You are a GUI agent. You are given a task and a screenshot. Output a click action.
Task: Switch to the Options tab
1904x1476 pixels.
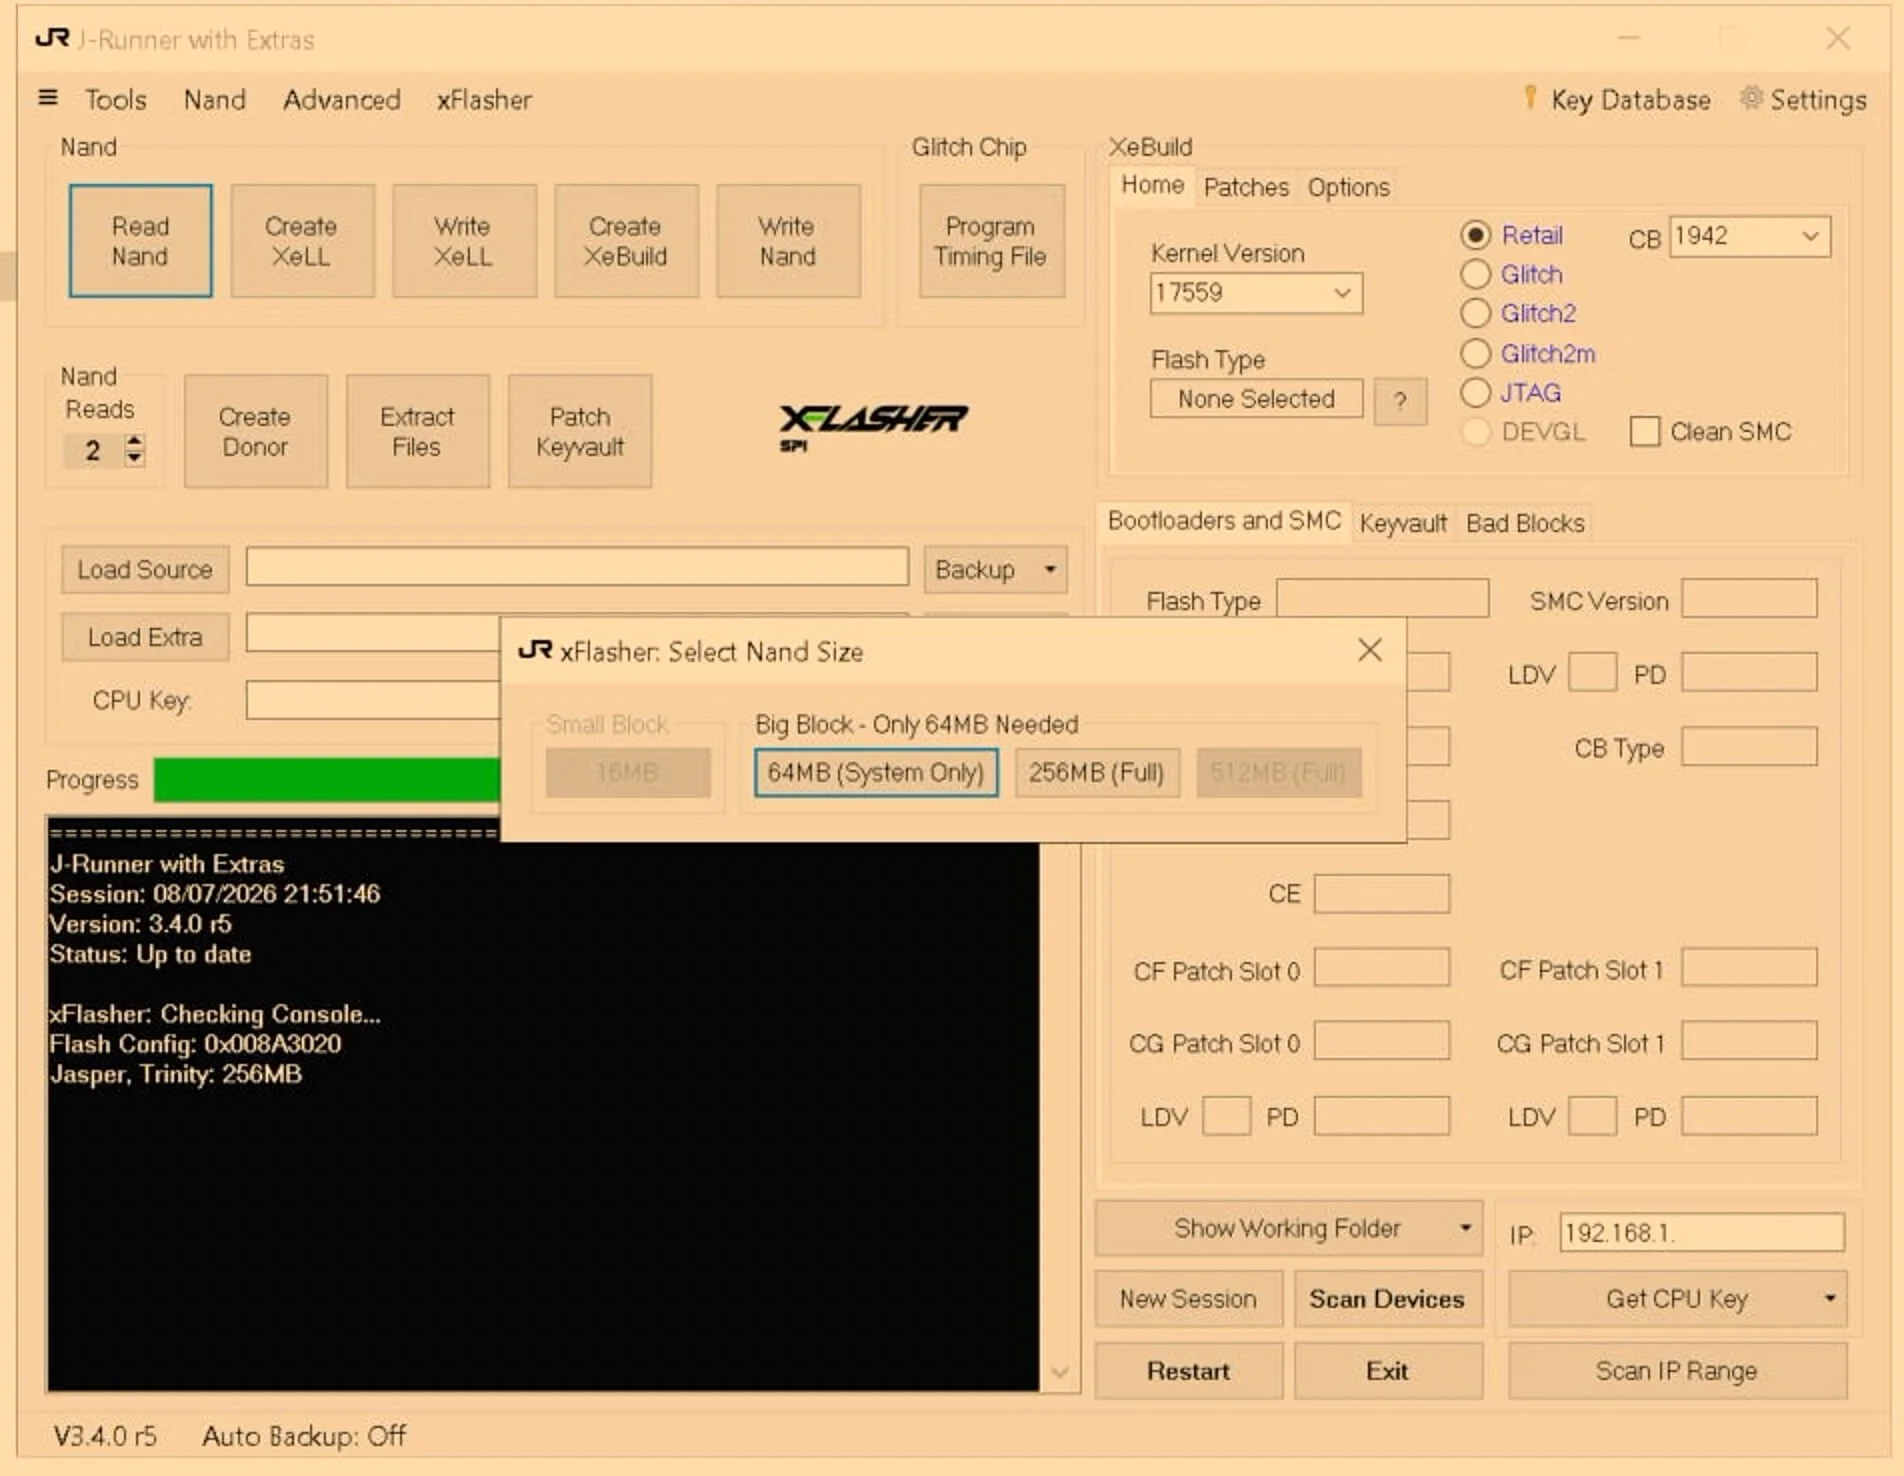pyautogui.click(x=1348, y=187)
